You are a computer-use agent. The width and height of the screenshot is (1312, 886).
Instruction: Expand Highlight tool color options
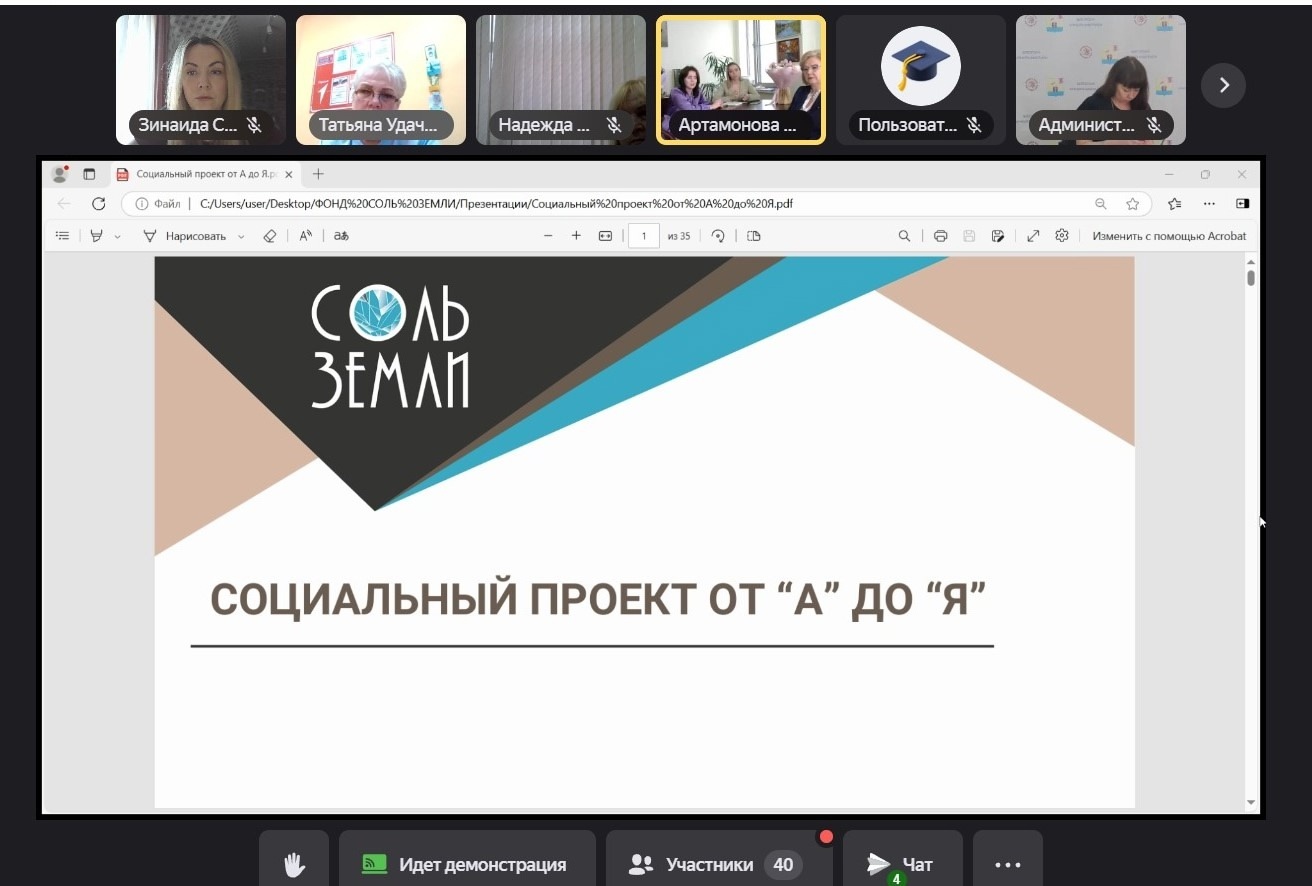pos(117,237)
